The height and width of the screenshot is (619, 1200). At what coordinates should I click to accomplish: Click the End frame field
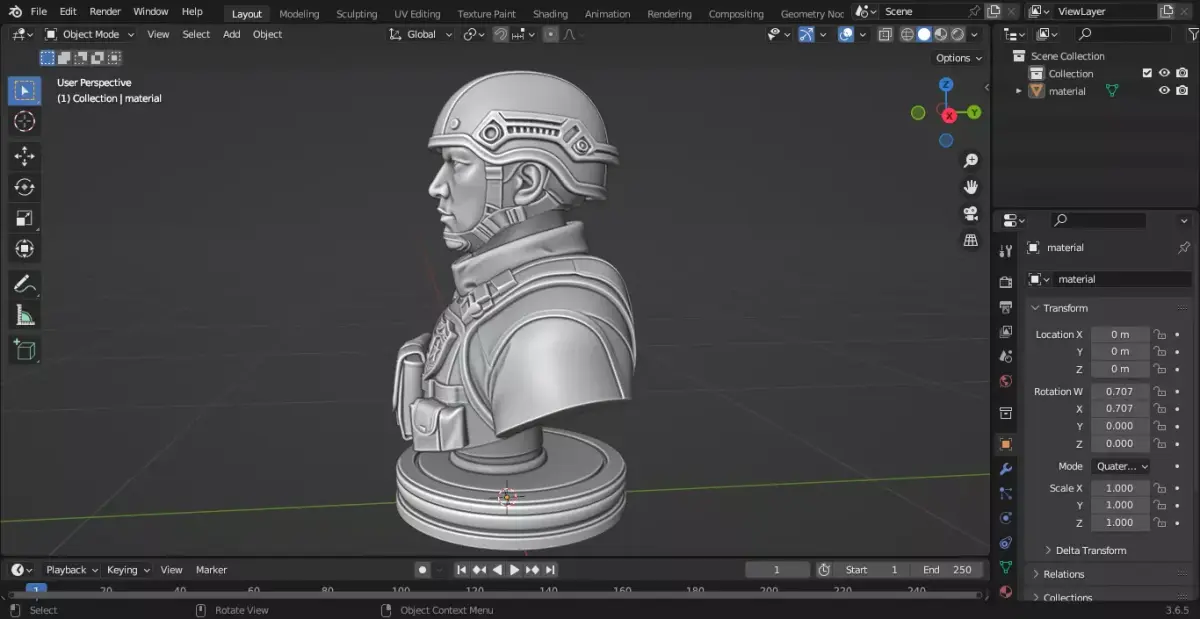click(x=947, y=570)
